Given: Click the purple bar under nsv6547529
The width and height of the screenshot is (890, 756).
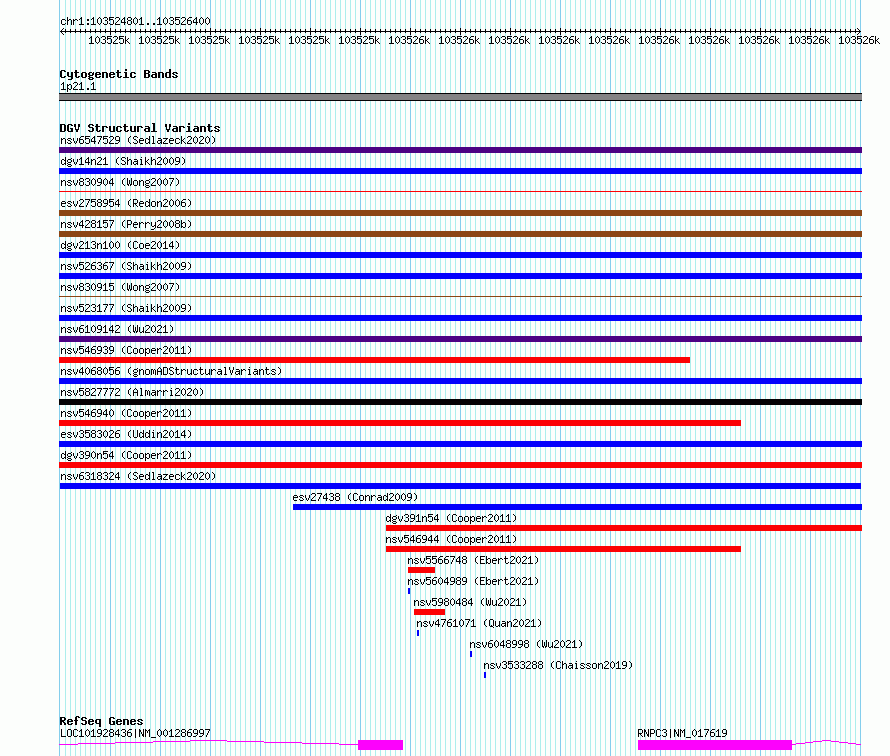Looking at the screenshot, I should pyautogui.click(x=460, y=150).
